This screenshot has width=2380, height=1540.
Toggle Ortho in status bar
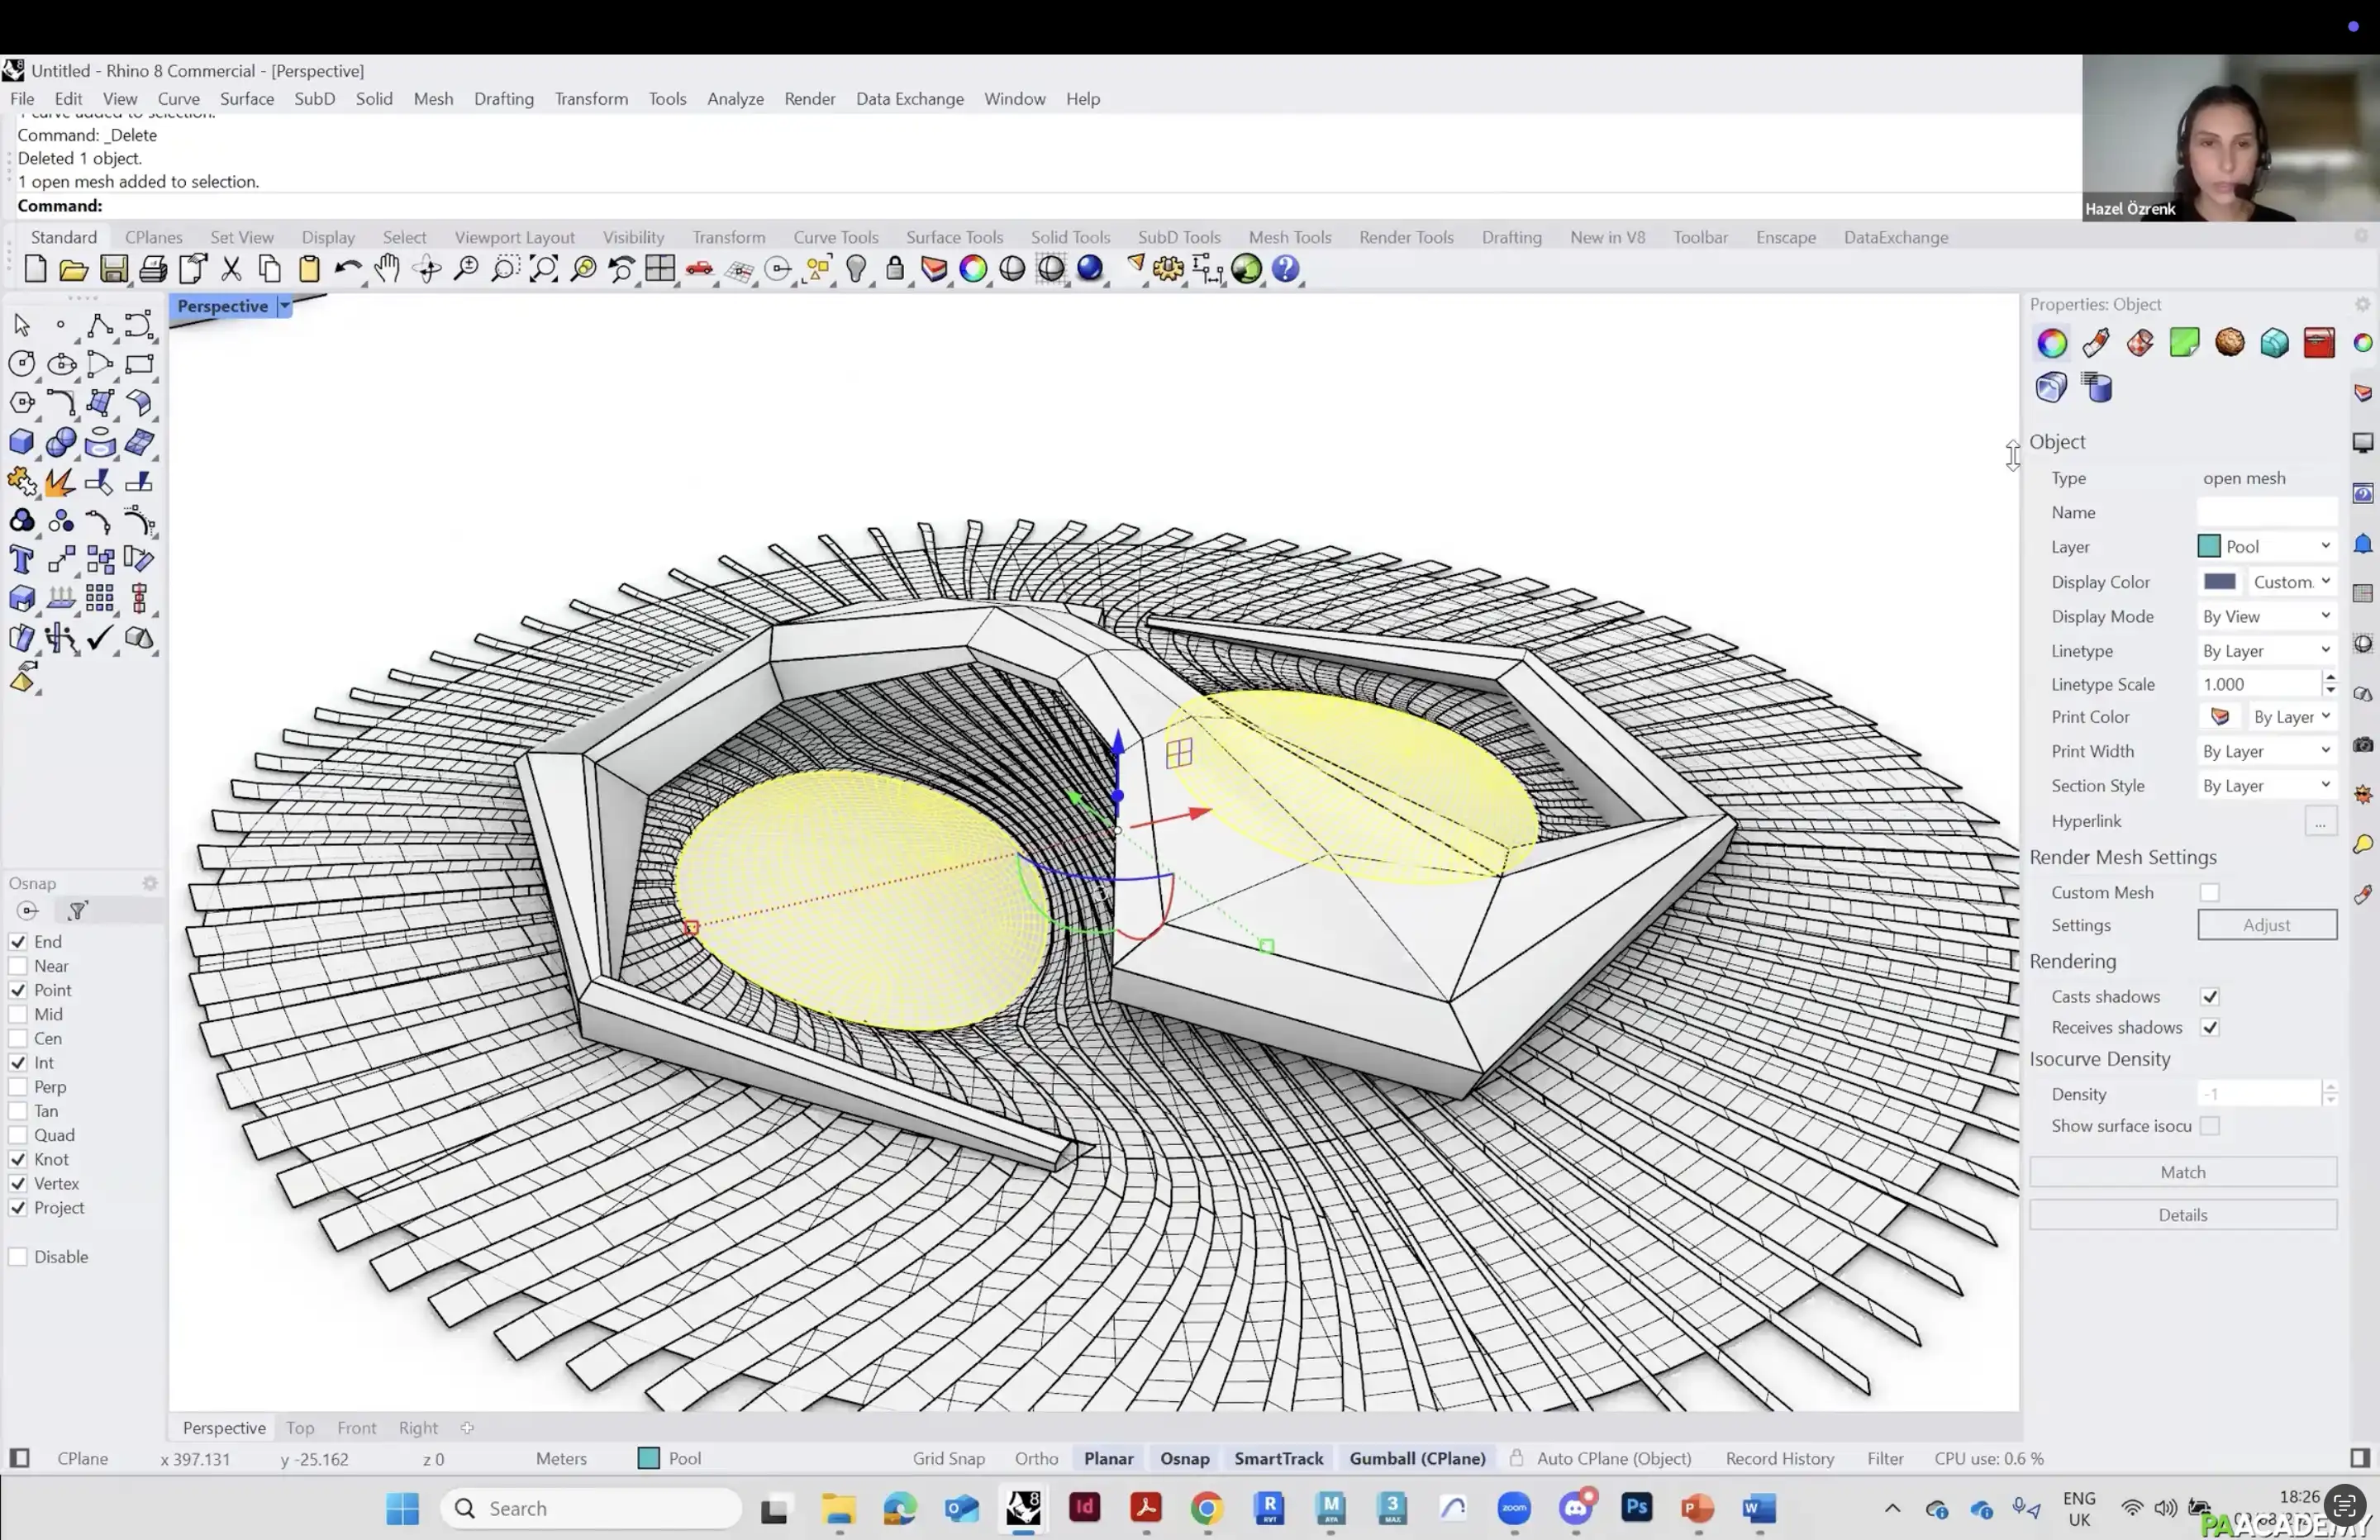tap(1036, 1459)
